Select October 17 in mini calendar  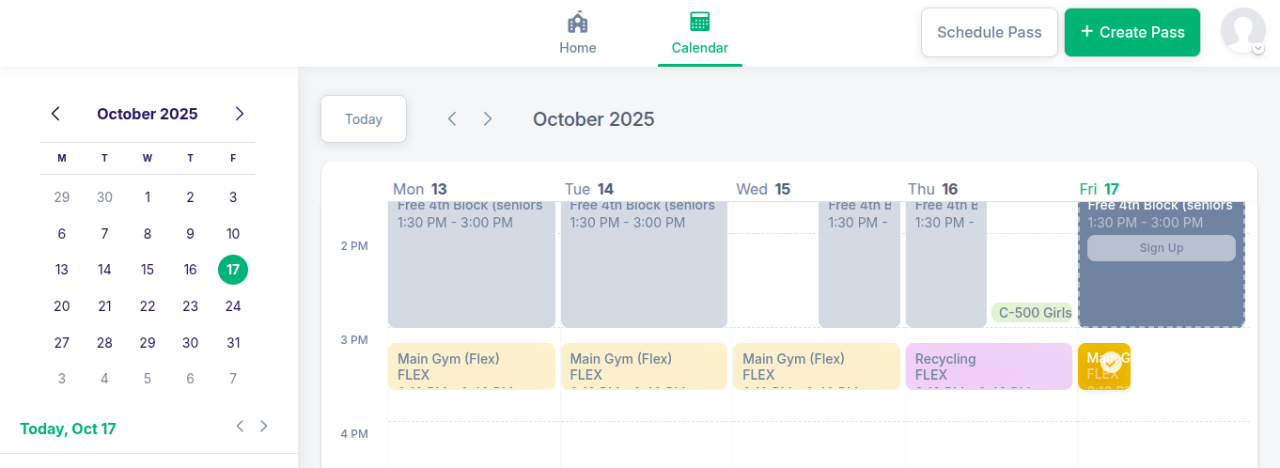(x=233, y=269)
